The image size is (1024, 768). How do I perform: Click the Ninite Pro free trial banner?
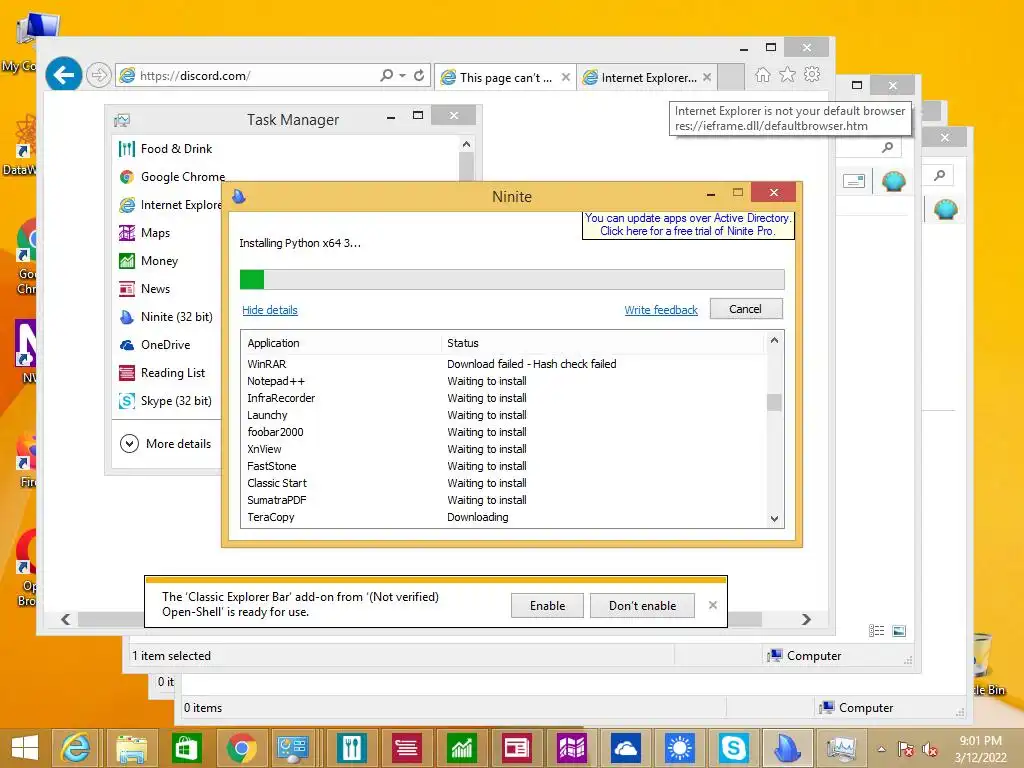click(x=688, y=225)
